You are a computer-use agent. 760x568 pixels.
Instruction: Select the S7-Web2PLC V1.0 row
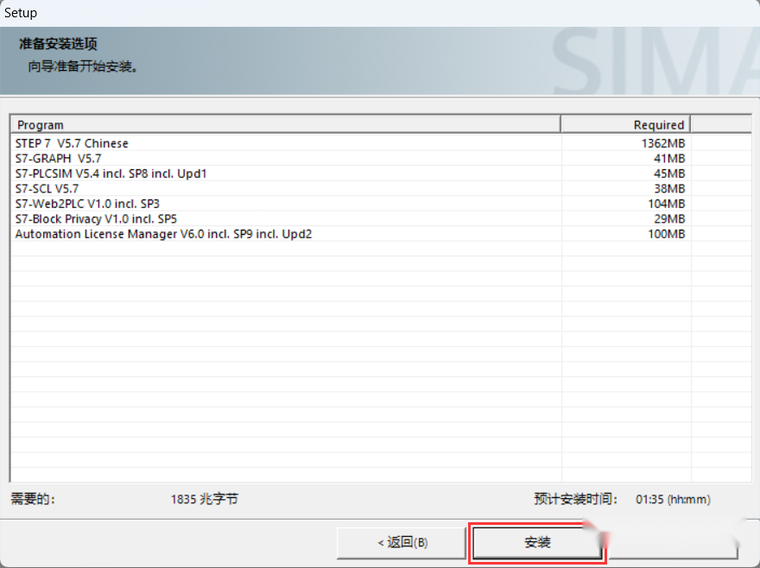(87, 203)
